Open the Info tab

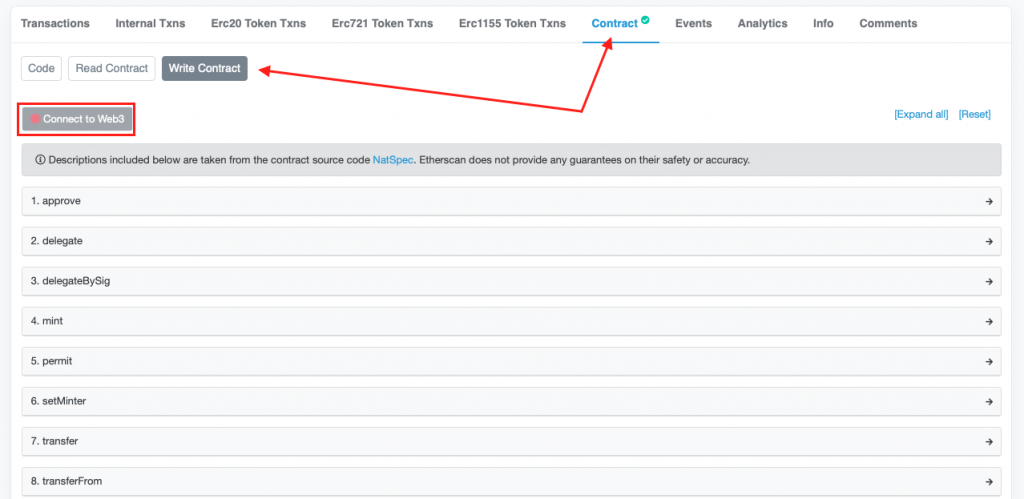click(823, 24)
